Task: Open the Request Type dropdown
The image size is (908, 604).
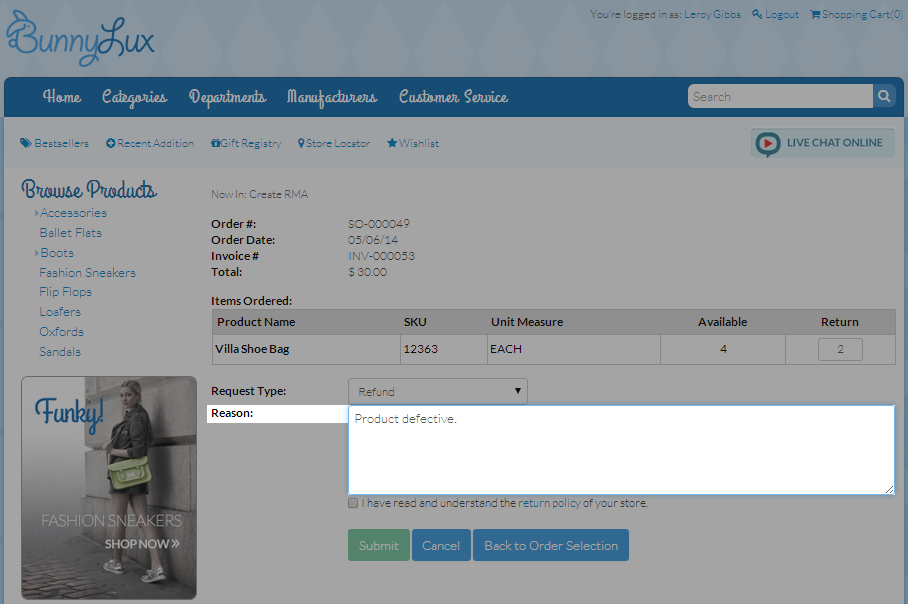Action: point(437,392)
